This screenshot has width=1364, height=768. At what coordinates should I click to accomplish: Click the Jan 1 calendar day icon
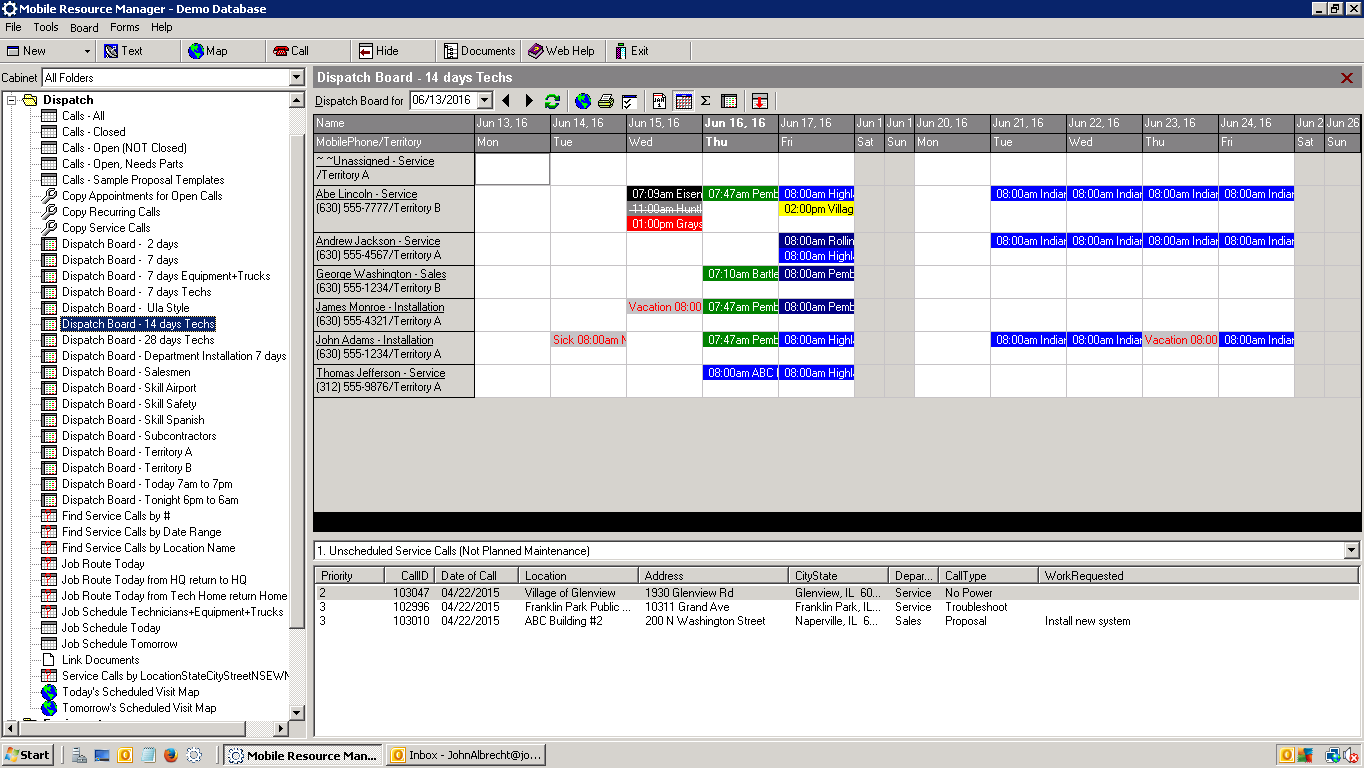pos(660,101)
